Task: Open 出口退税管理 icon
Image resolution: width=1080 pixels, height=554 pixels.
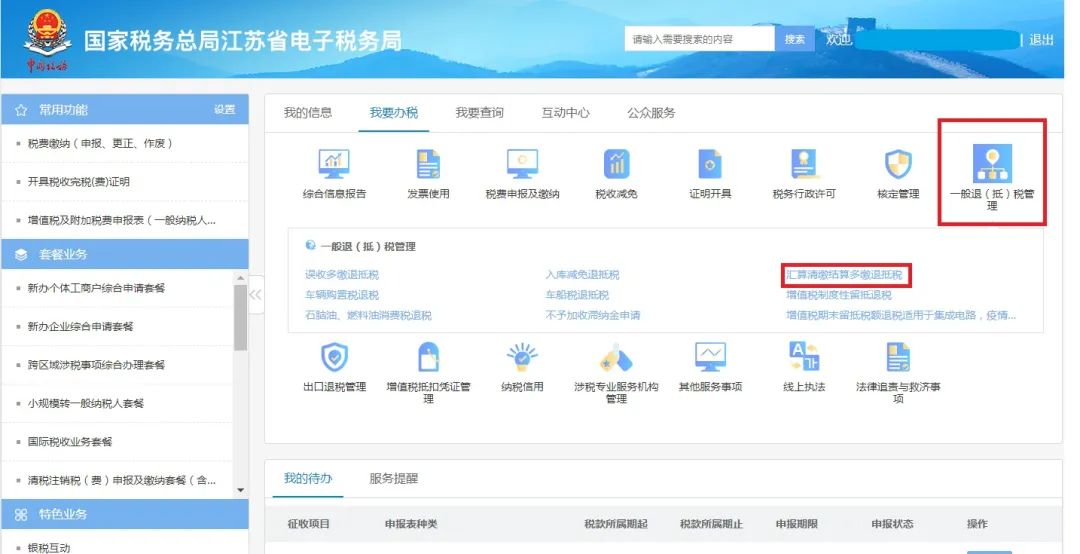Action: click(334, 358)
